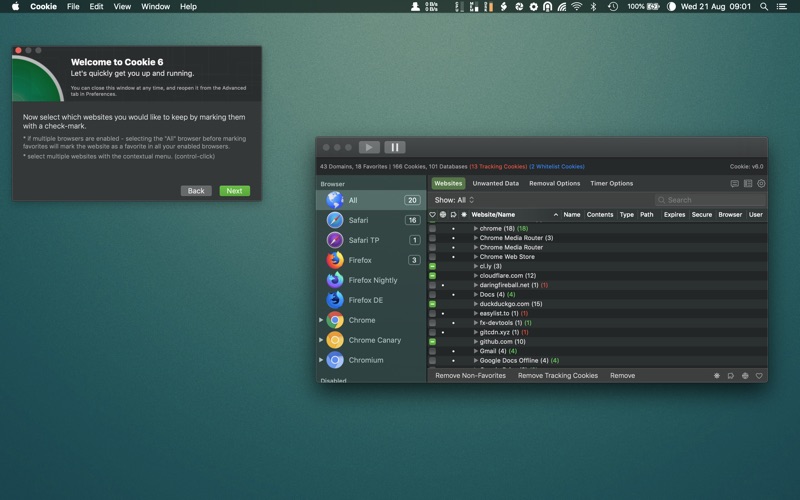
Task: Toggle favorite checkbox for github.com
Action: point(433,342)
